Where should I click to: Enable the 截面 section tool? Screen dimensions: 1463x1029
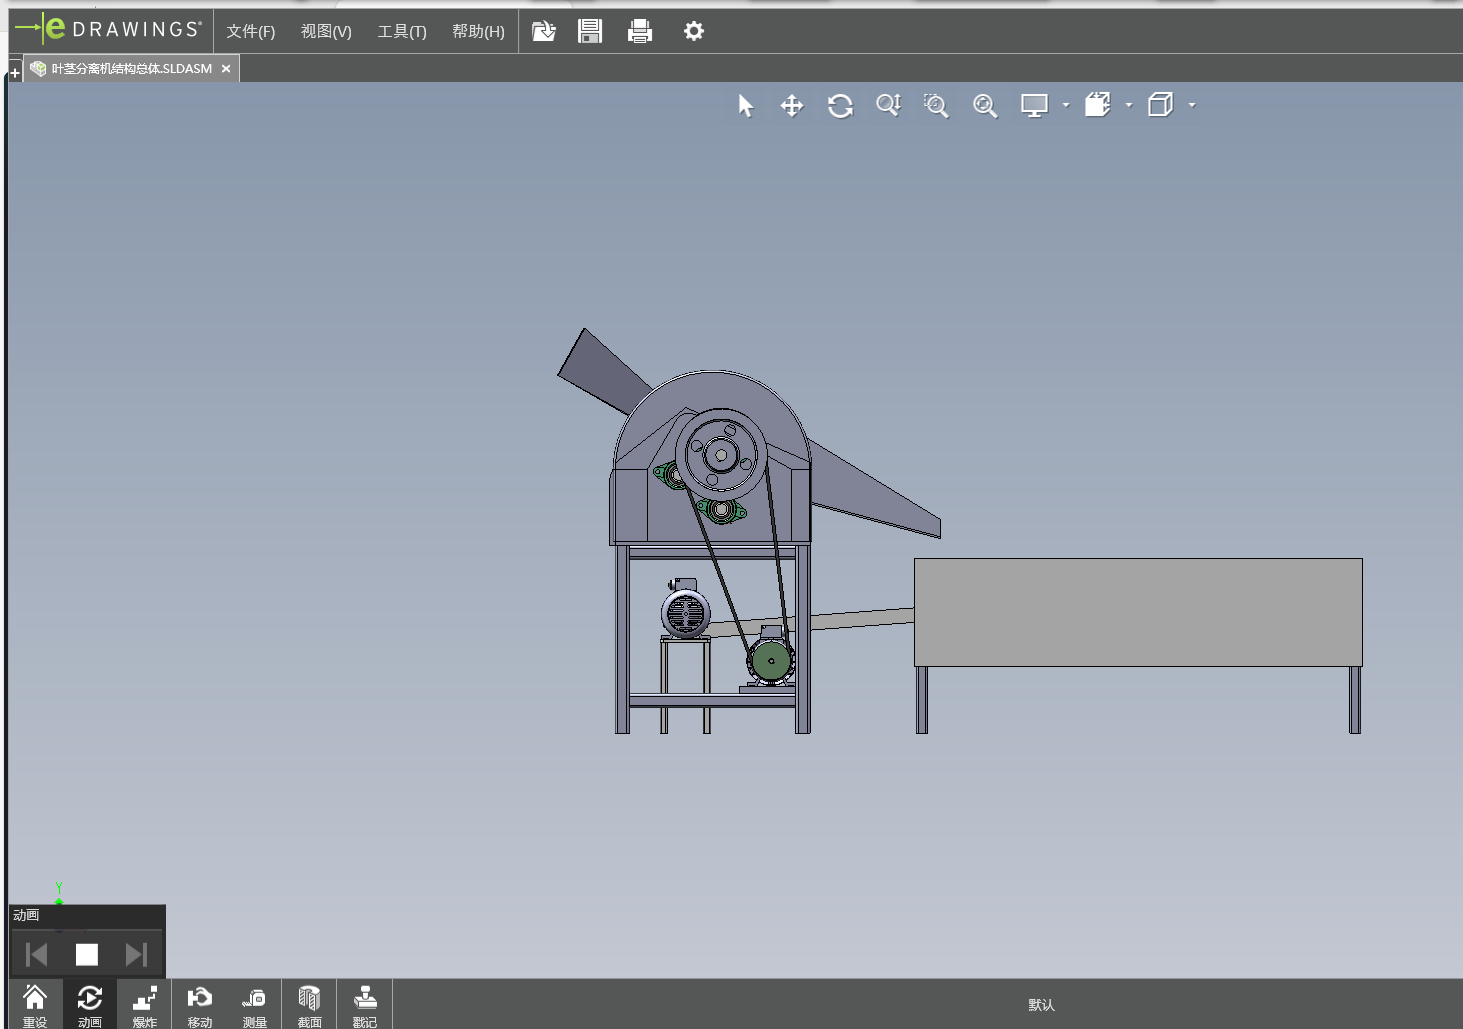310,1004
